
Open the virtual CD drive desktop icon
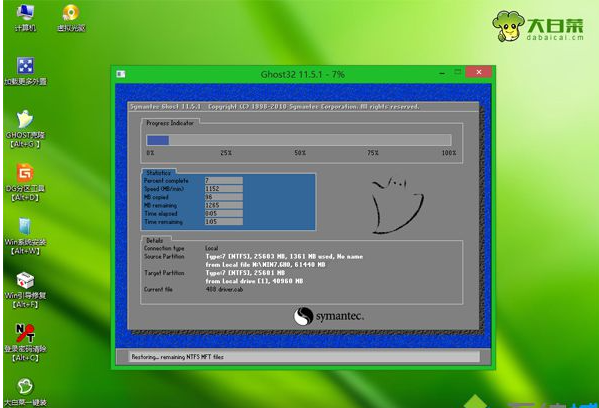71,18
